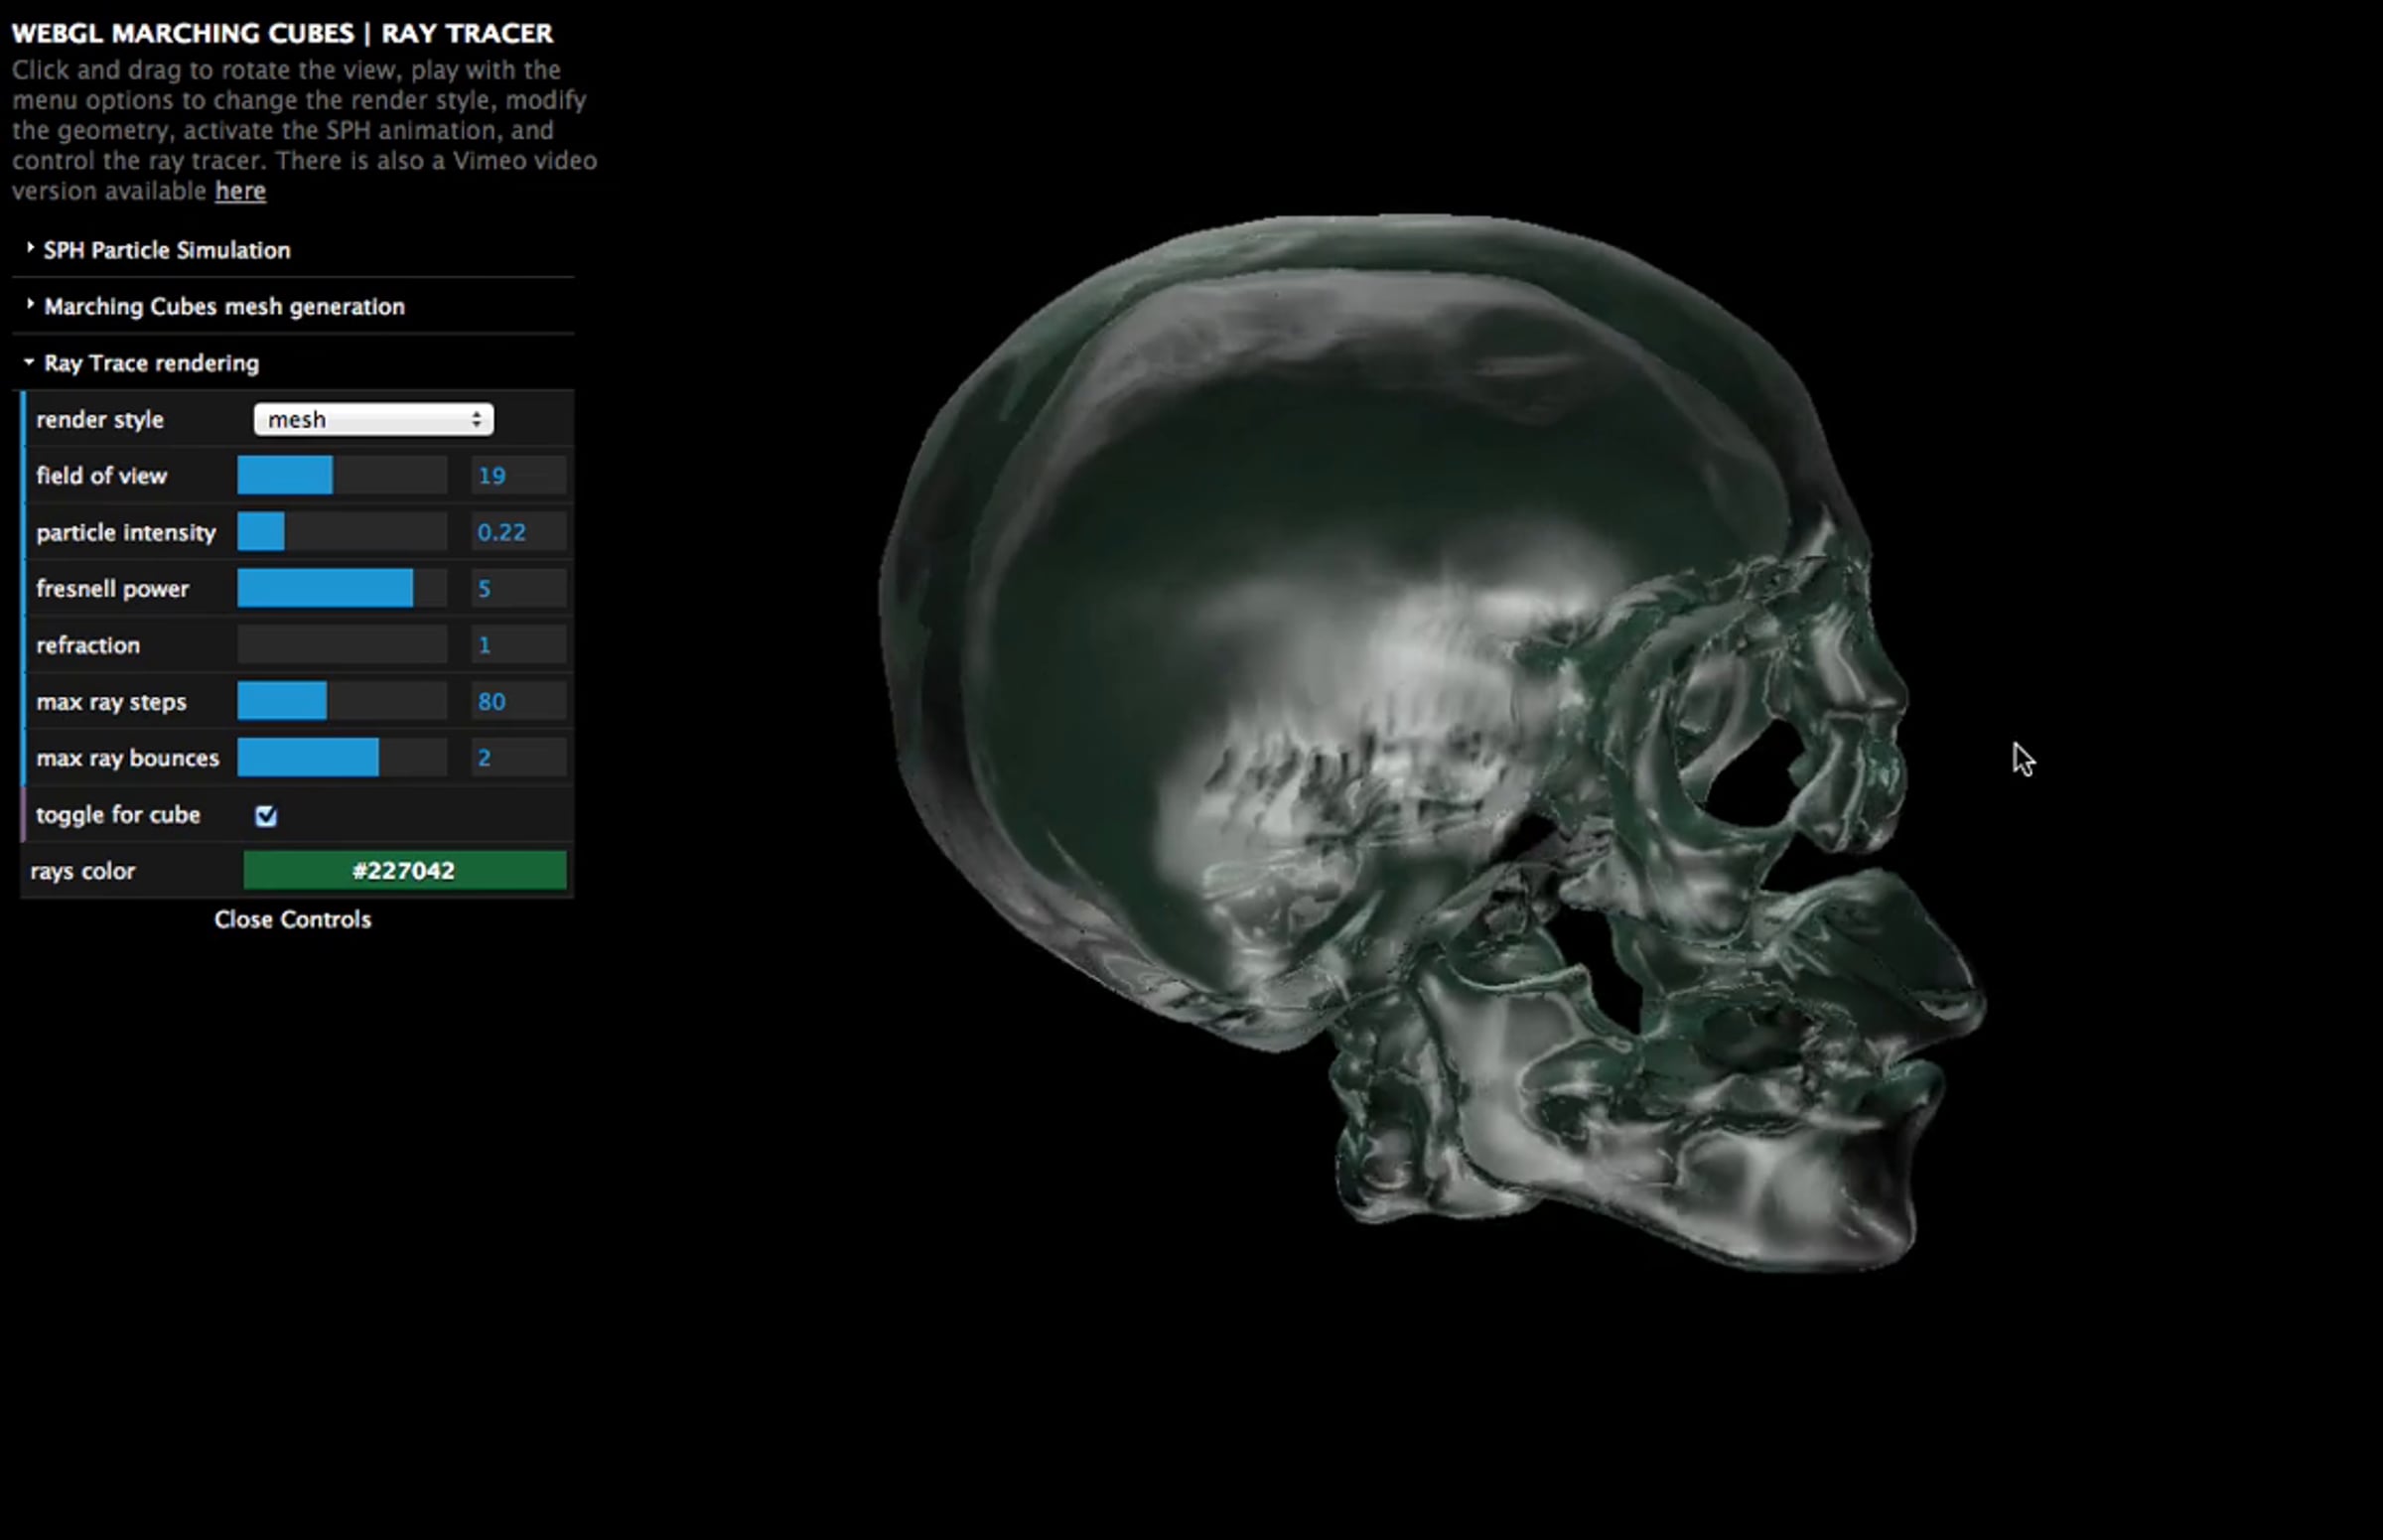Expand the SPH Particle Simulation folder
This screenshot has height=1540, width=2383.
pos(166,250)
